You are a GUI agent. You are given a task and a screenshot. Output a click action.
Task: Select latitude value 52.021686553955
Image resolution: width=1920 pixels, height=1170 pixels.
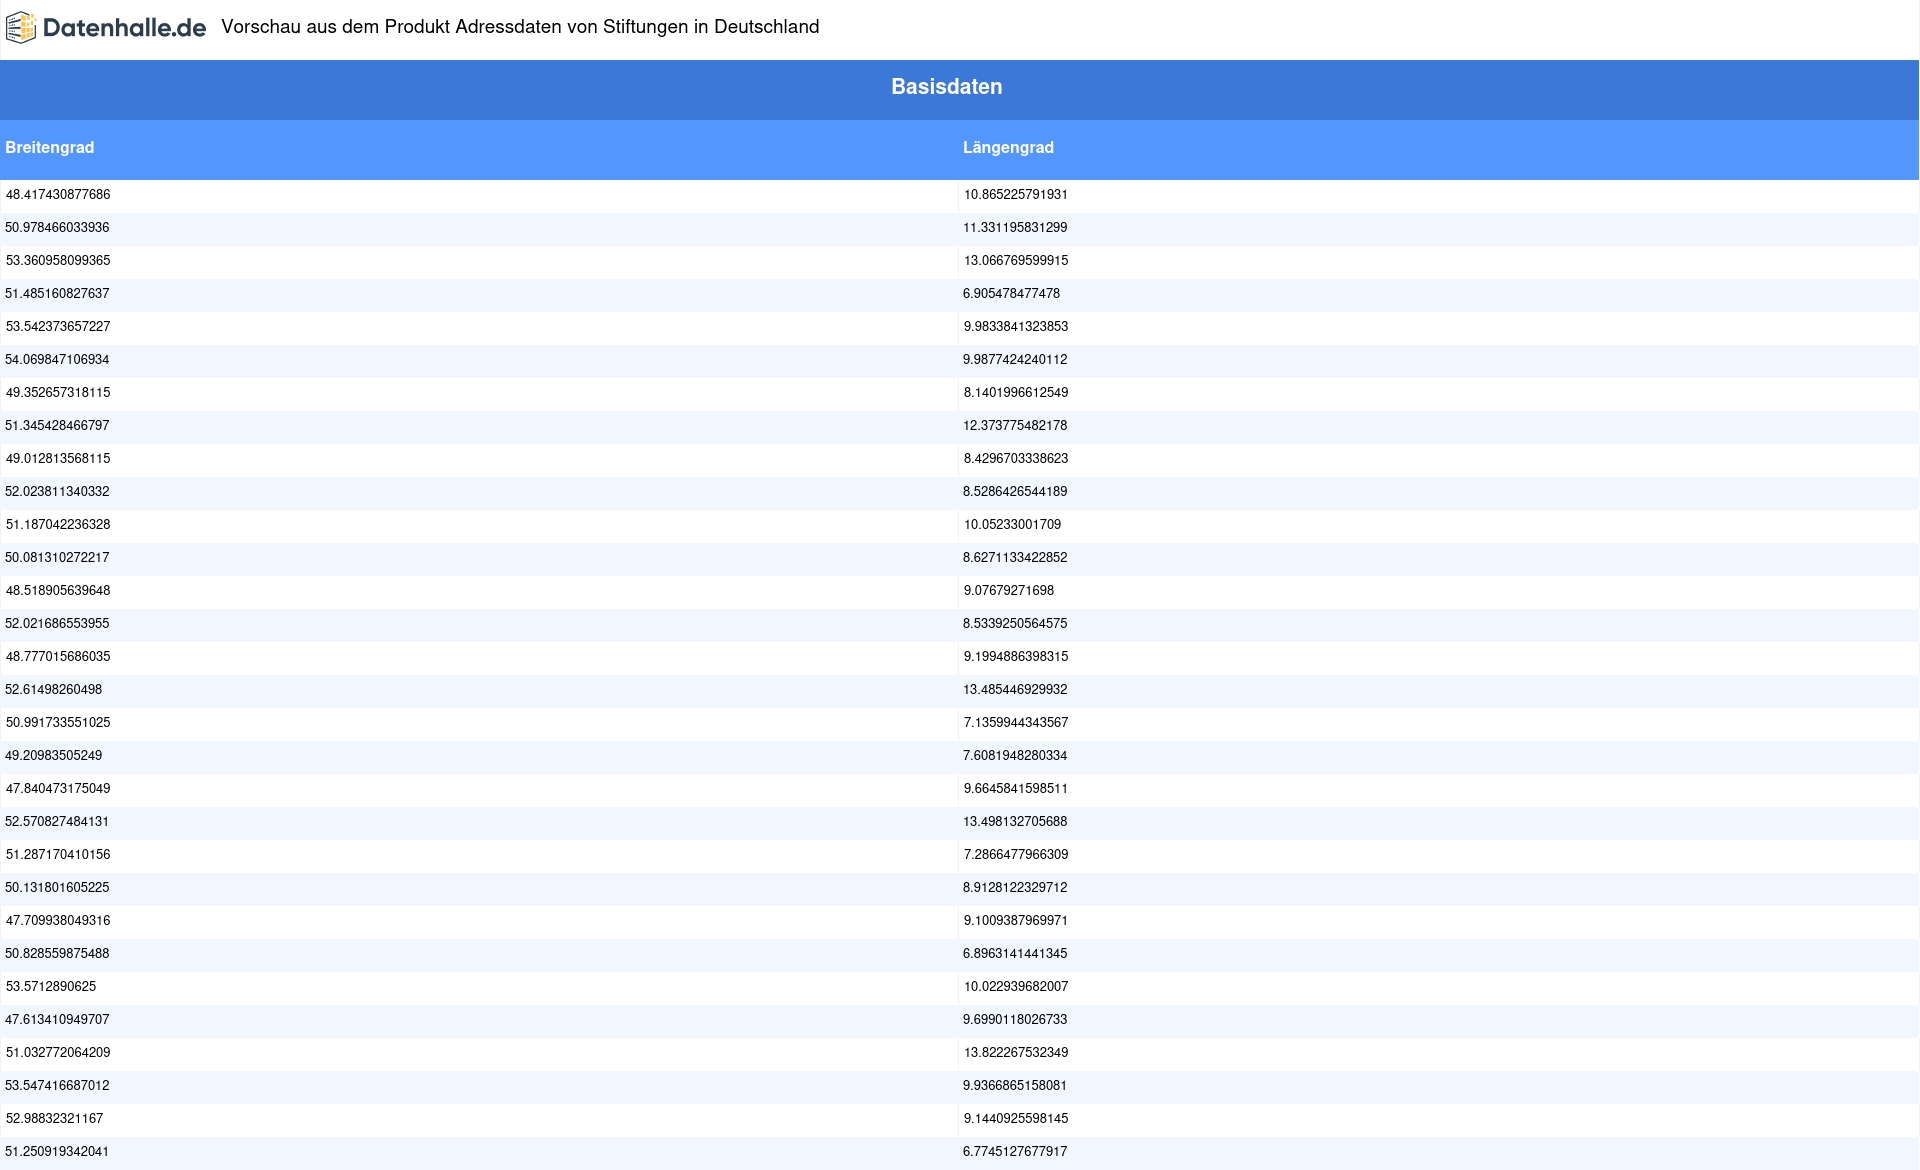[57, 624]
